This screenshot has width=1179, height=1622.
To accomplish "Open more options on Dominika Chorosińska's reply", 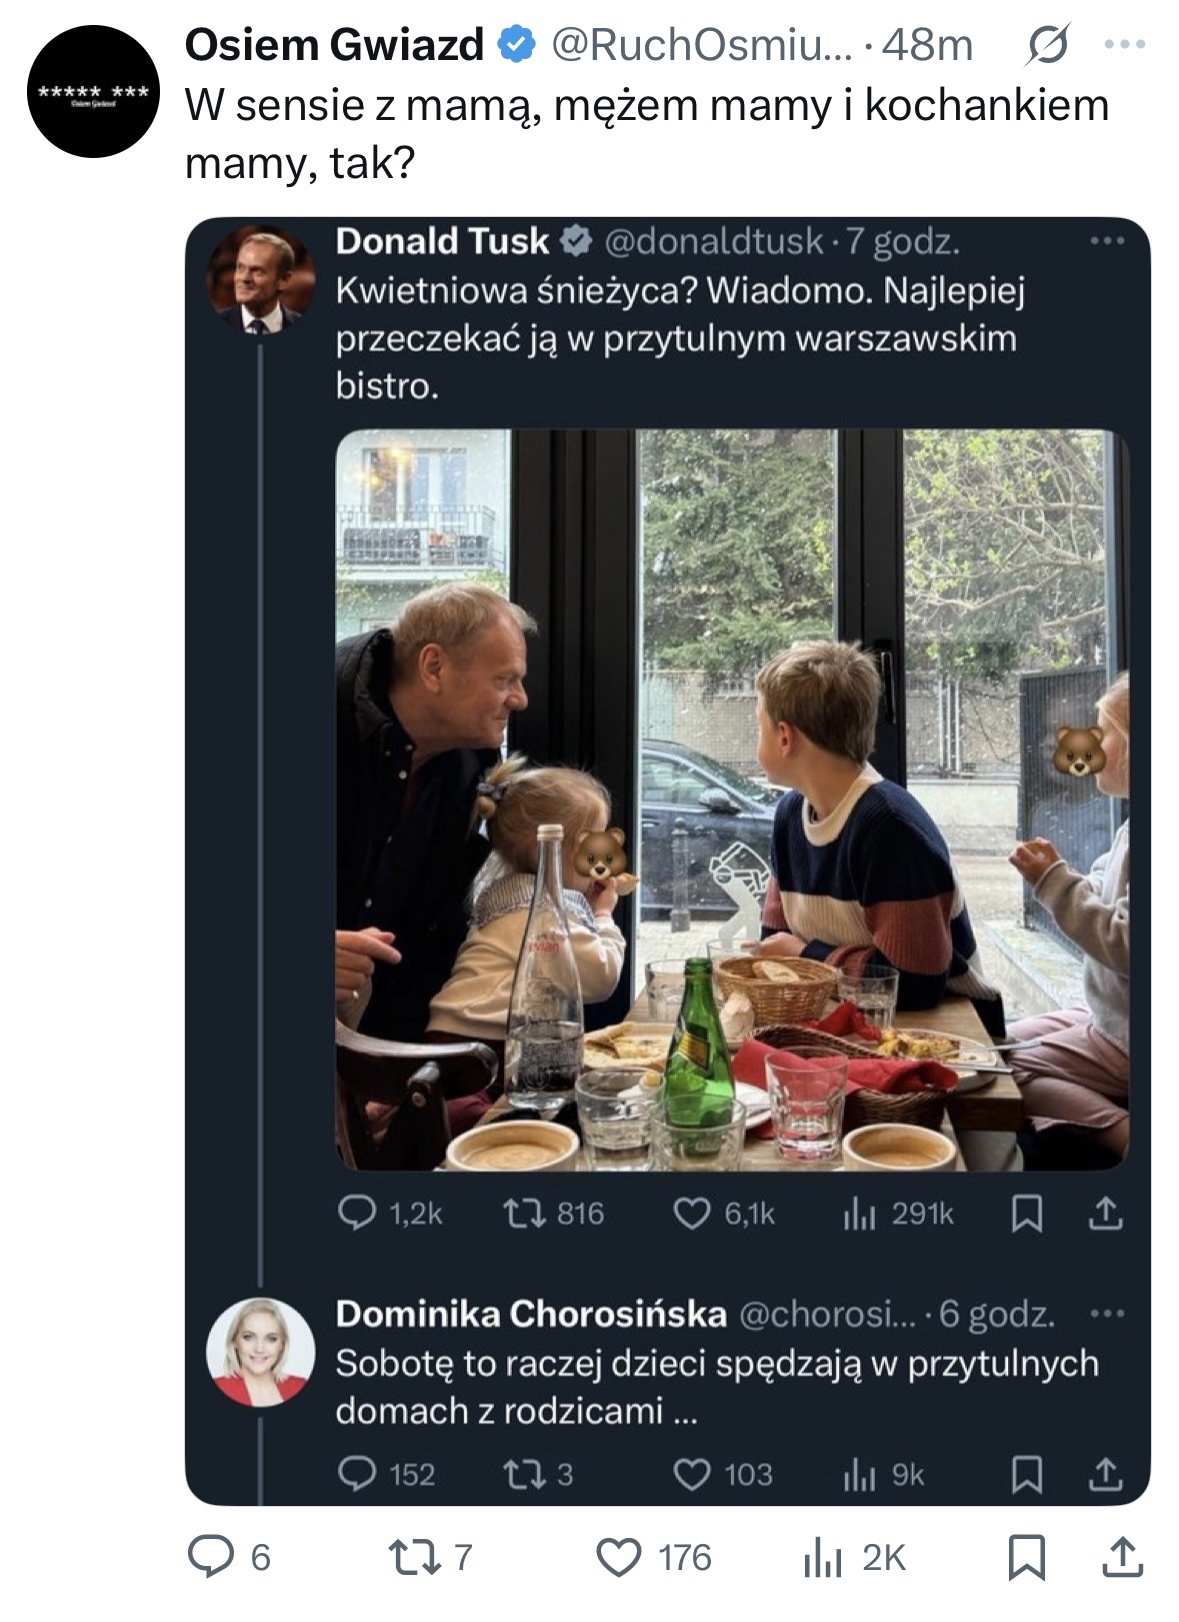I will [1107, 1313].
